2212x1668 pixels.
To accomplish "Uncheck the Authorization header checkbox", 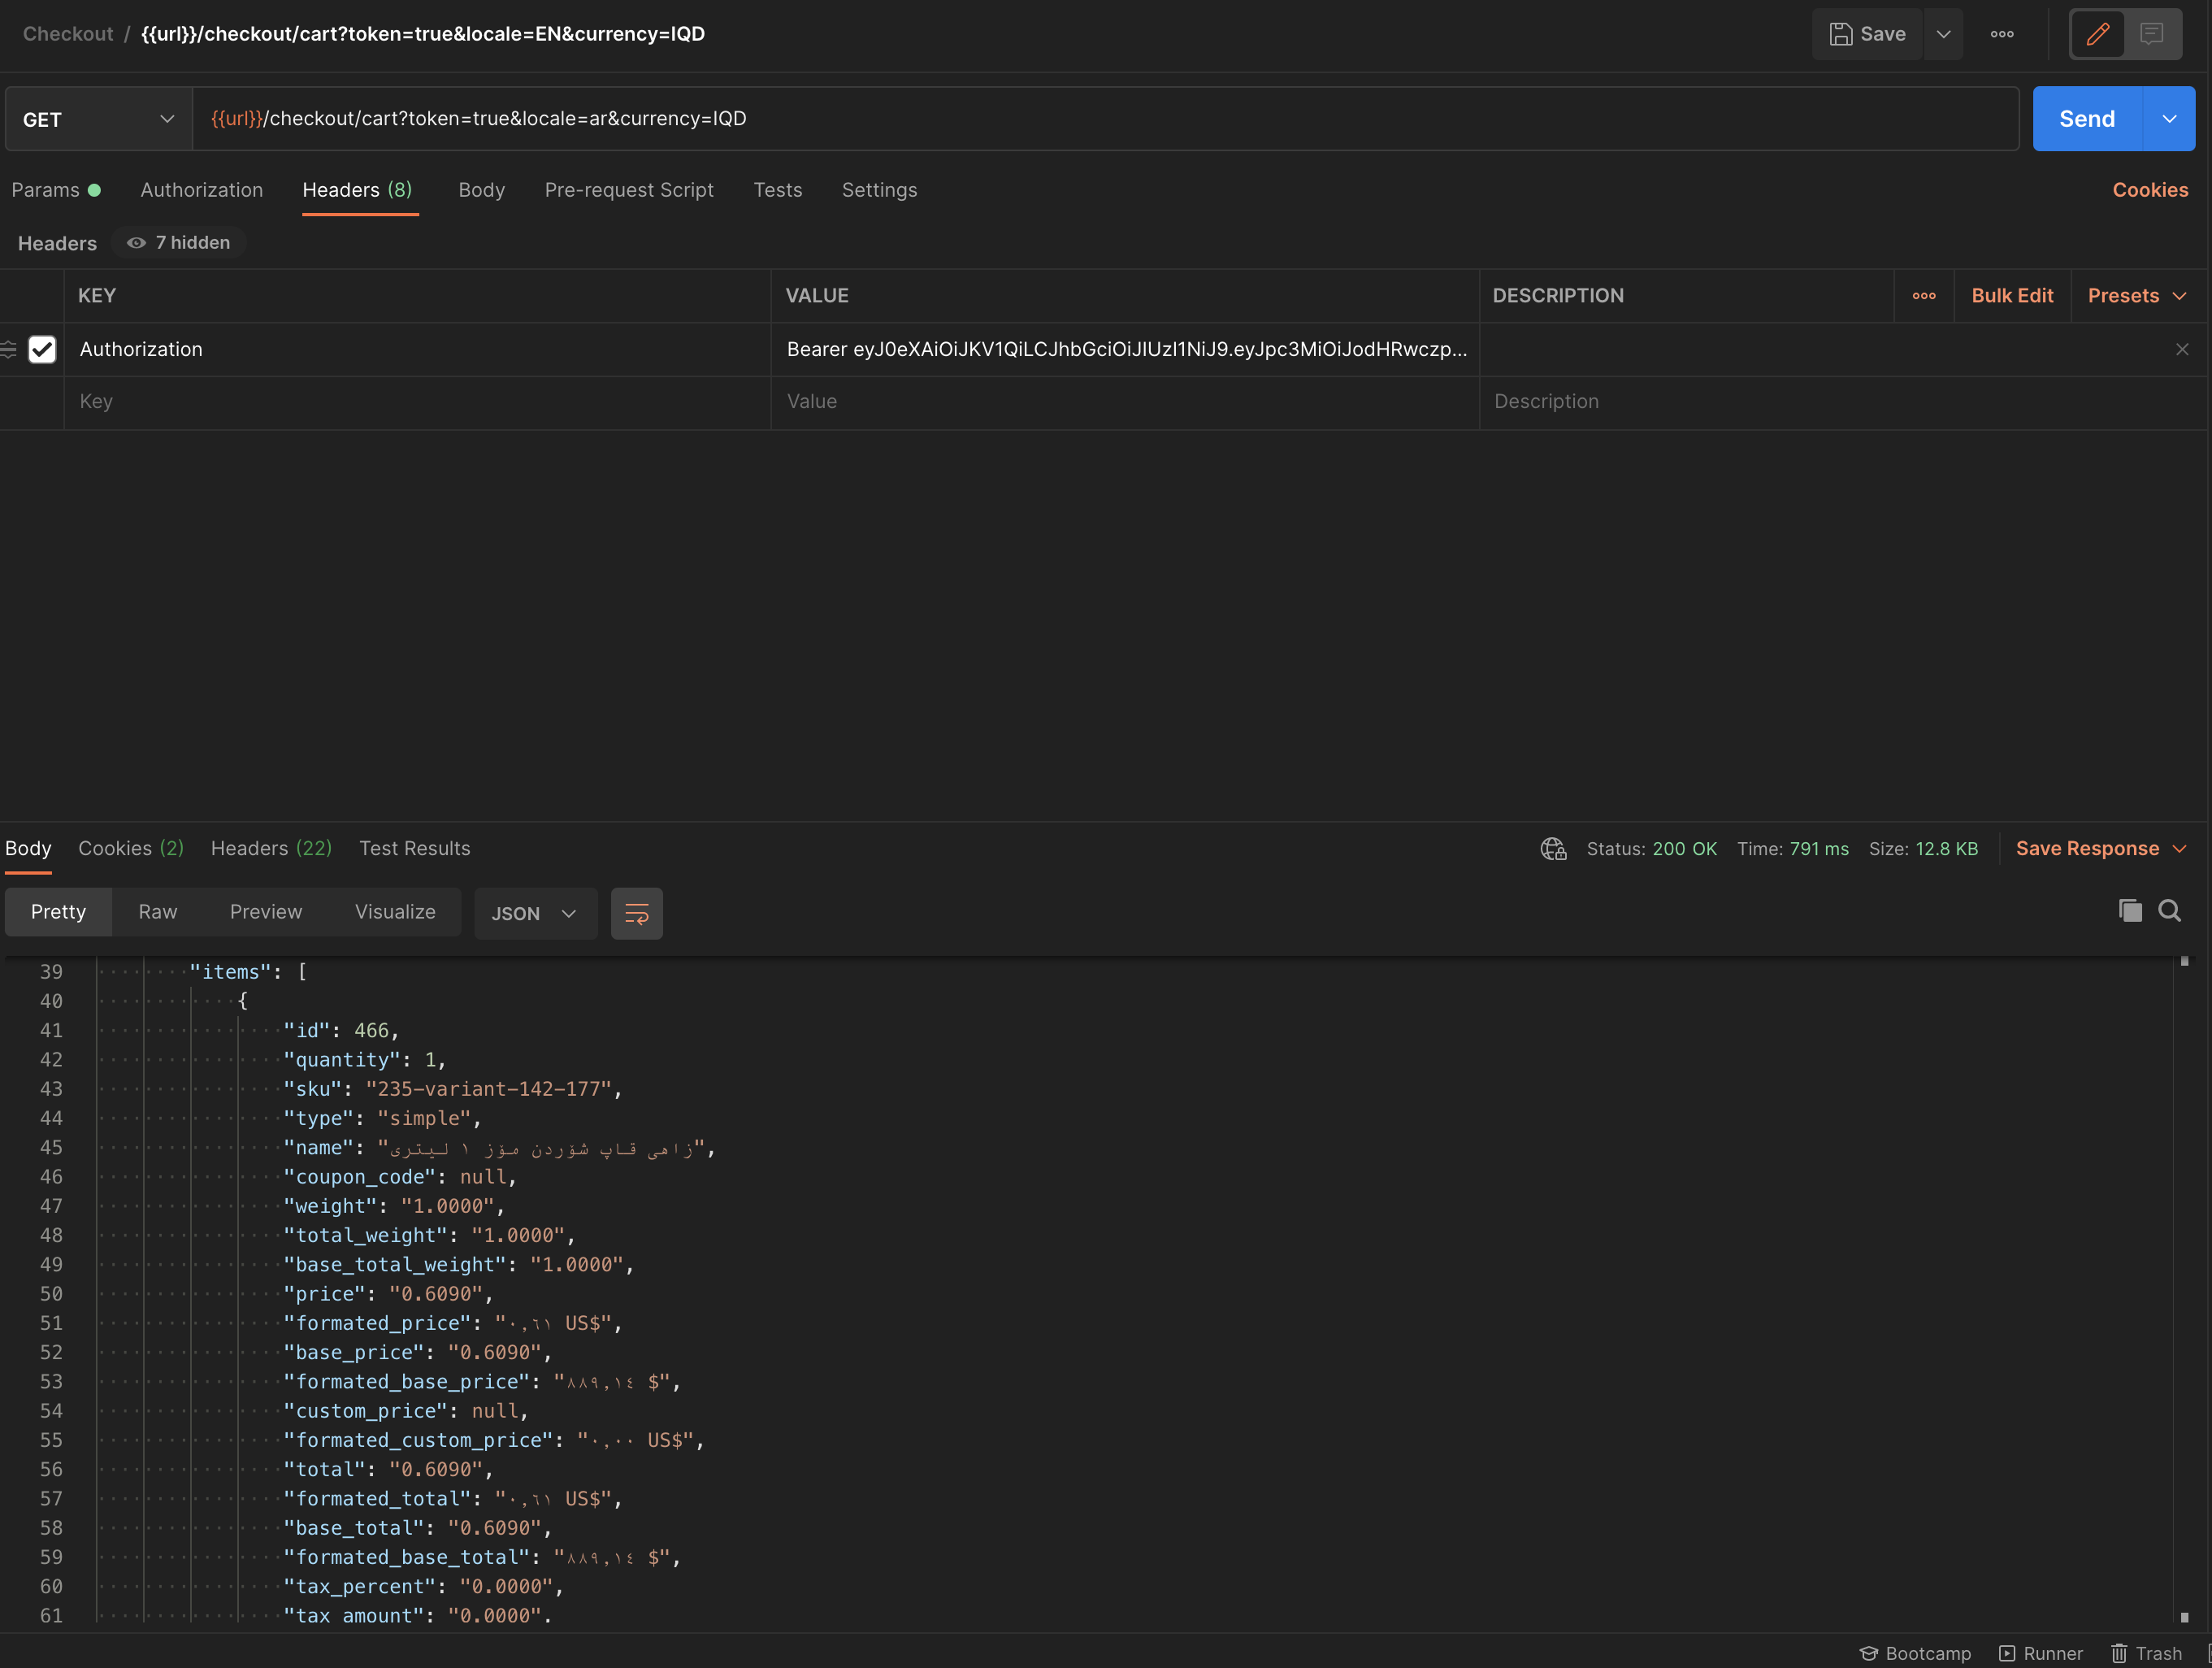I will (42, 349).
